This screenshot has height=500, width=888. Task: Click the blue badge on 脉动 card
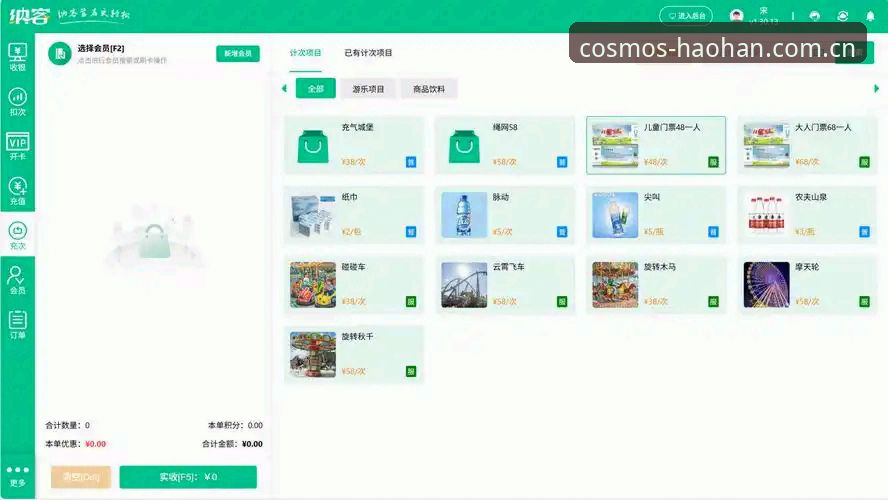tap(562, 232)
